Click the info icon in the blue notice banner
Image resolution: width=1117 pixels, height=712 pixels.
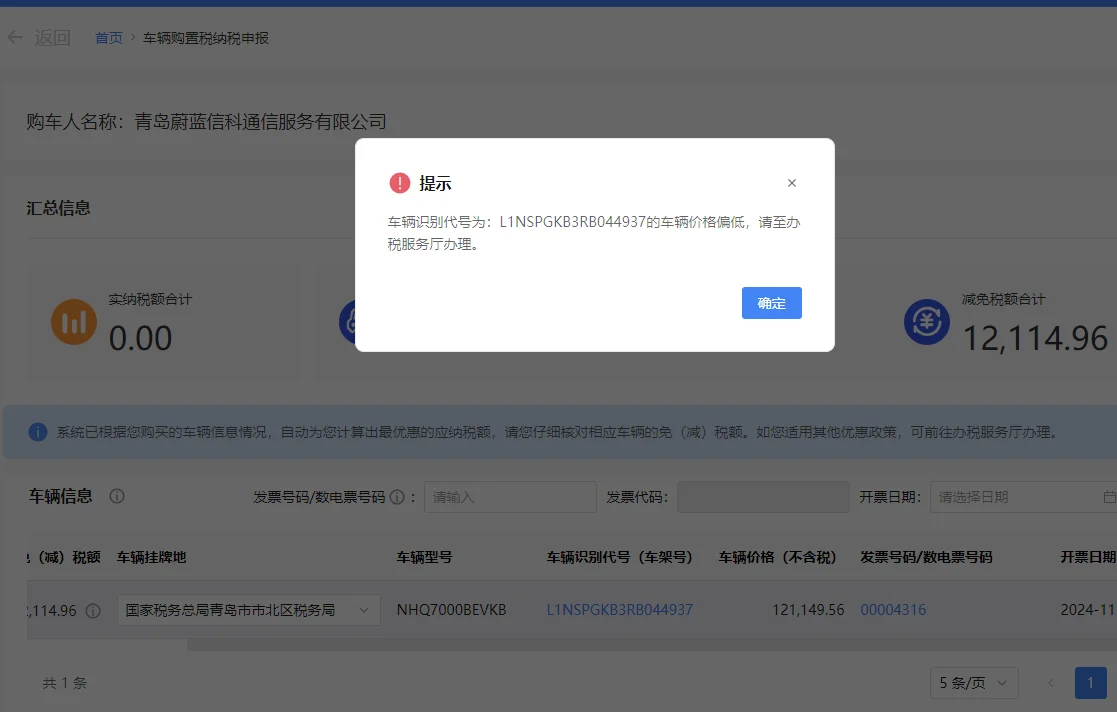tap(38, 432)
